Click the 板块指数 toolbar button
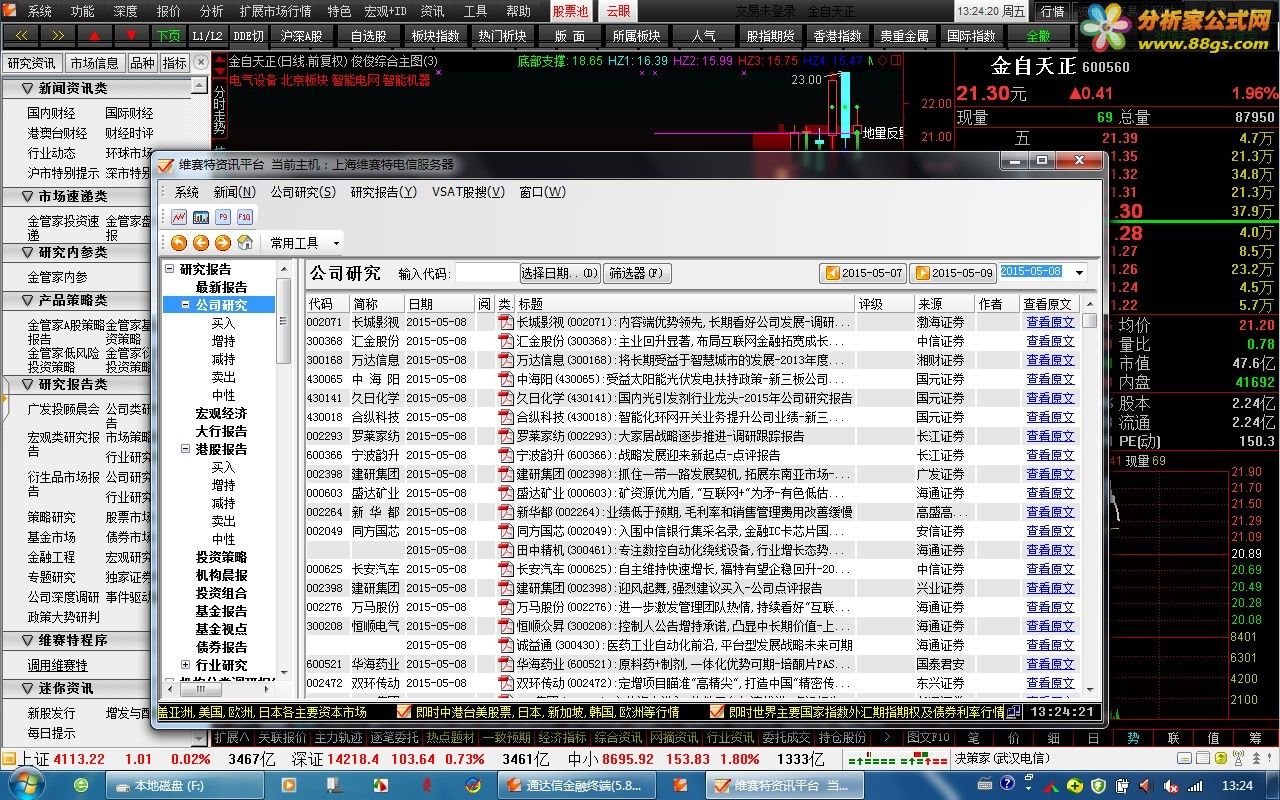 tap(435, 35)
